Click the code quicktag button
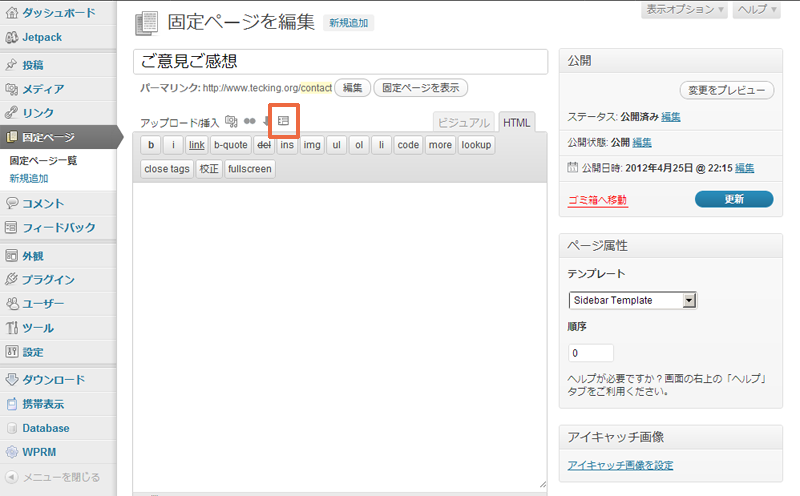Image resolution: width=800 pixels, height=496 pixels. 408,145
